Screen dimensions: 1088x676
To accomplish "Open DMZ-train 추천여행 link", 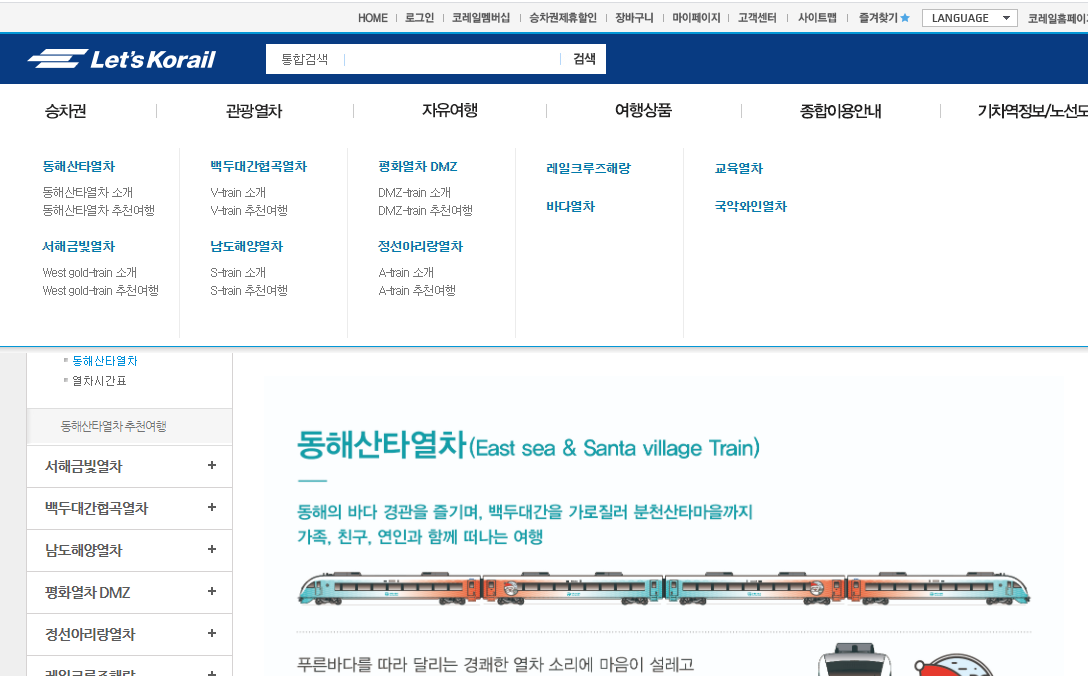I will 425,210.
